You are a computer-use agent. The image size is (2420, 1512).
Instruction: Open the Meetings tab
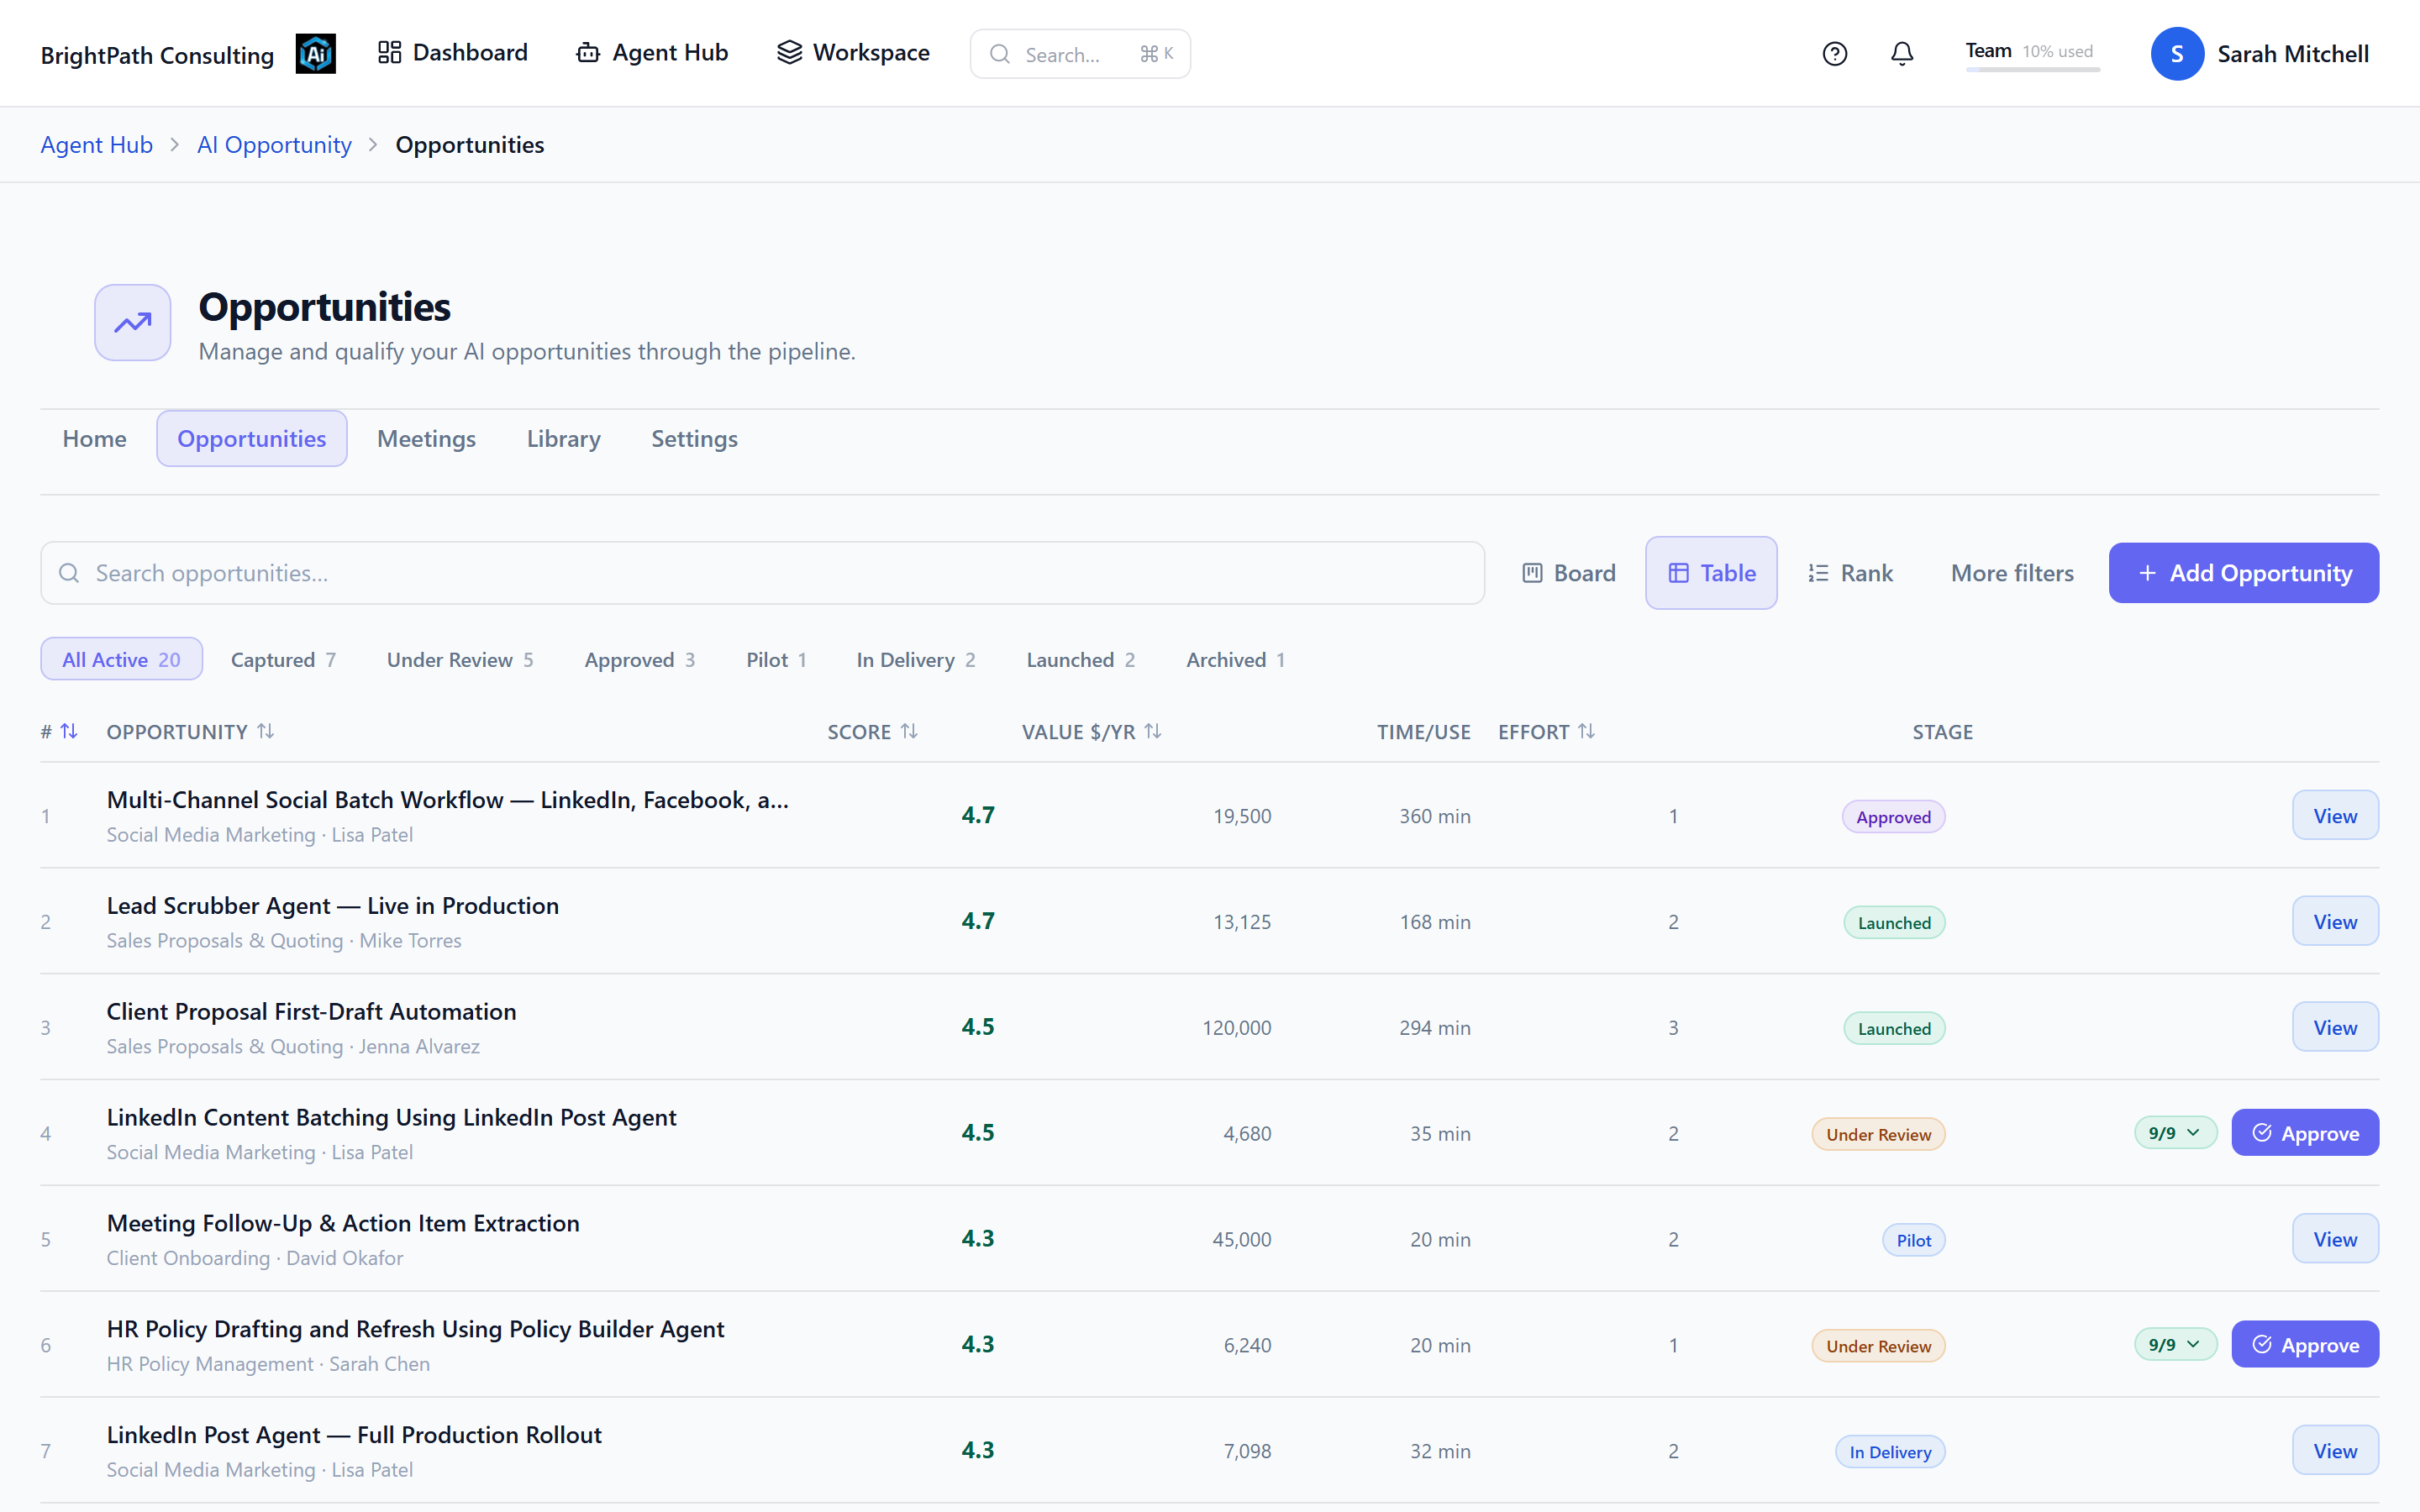point(426,438)
